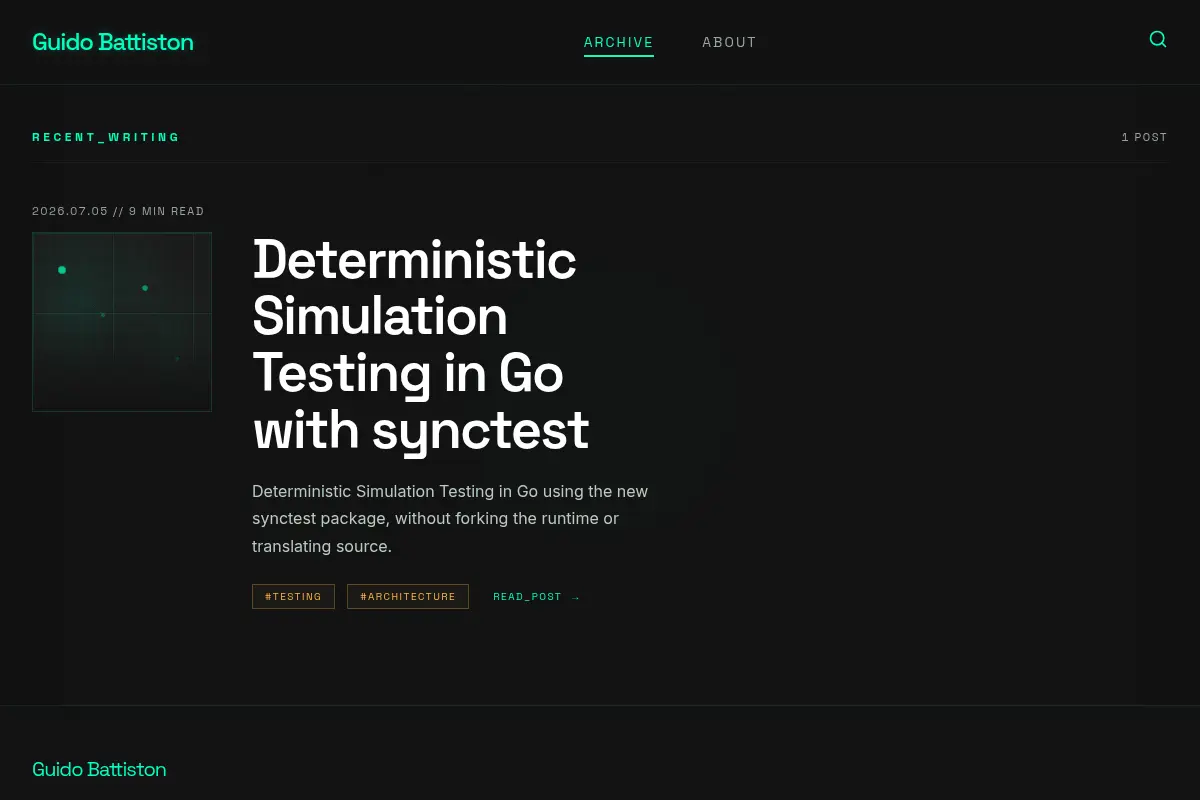Click the large bright green dot in the thumbnail
Screen dimensions: 1200x800
click(x=62, y=270)
